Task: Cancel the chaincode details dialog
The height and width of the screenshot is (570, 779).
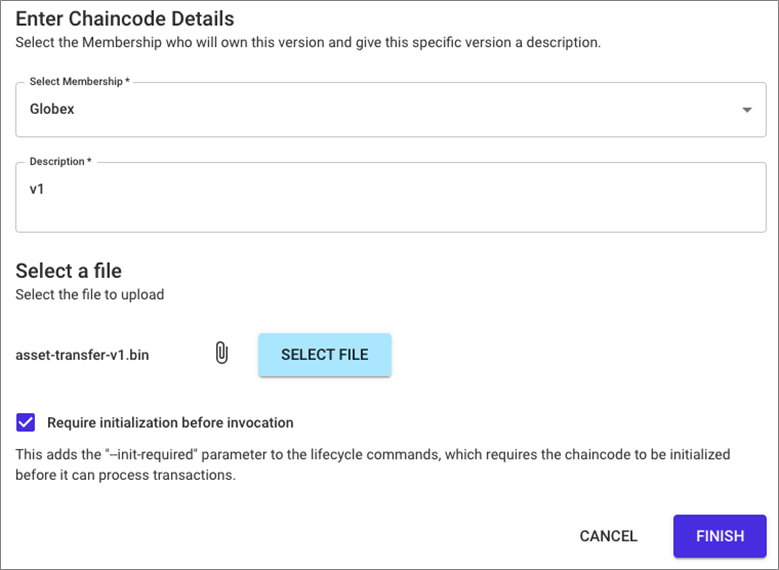Action: pos(608,536)
